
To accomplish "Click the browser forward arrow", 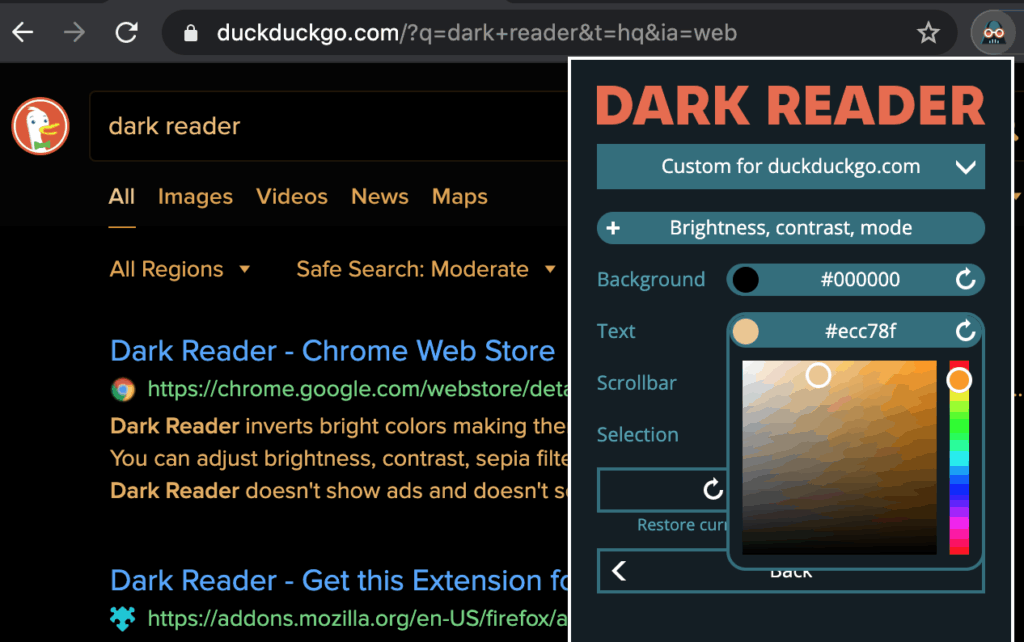I will coord(74,32).
